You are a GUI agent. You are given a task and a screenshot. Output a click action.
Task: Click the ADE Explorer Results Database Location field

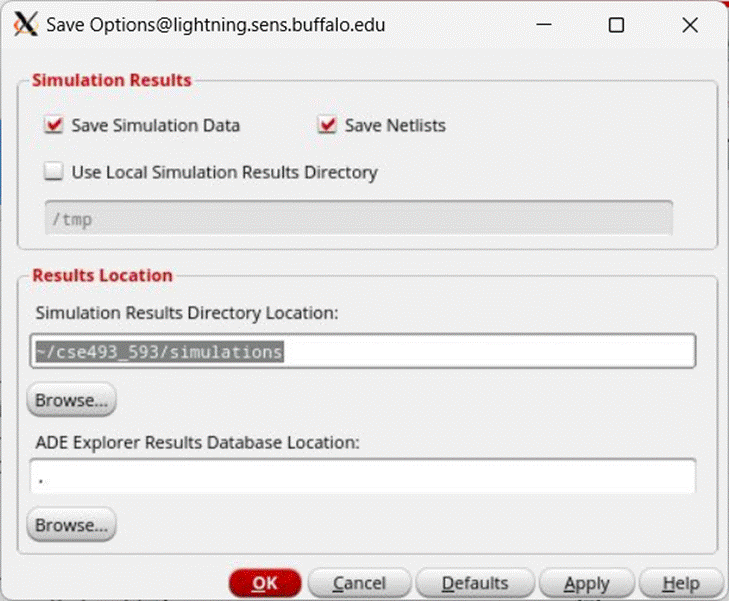pos(362,476)
